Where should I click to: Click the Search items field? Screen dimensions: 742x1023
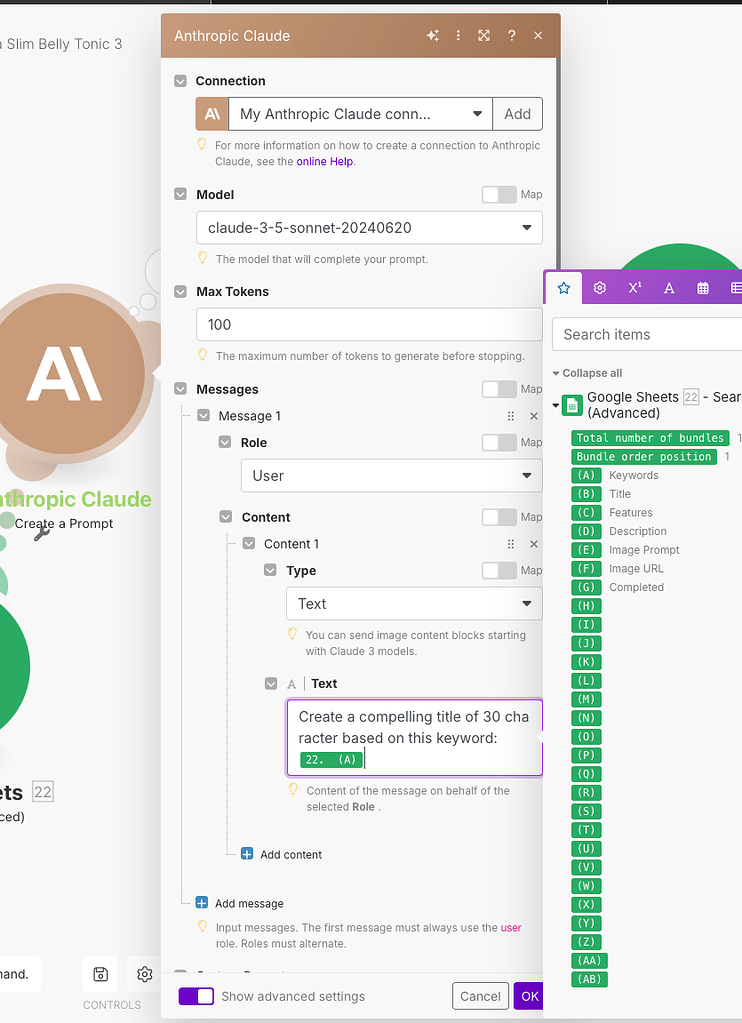[647, 335]
